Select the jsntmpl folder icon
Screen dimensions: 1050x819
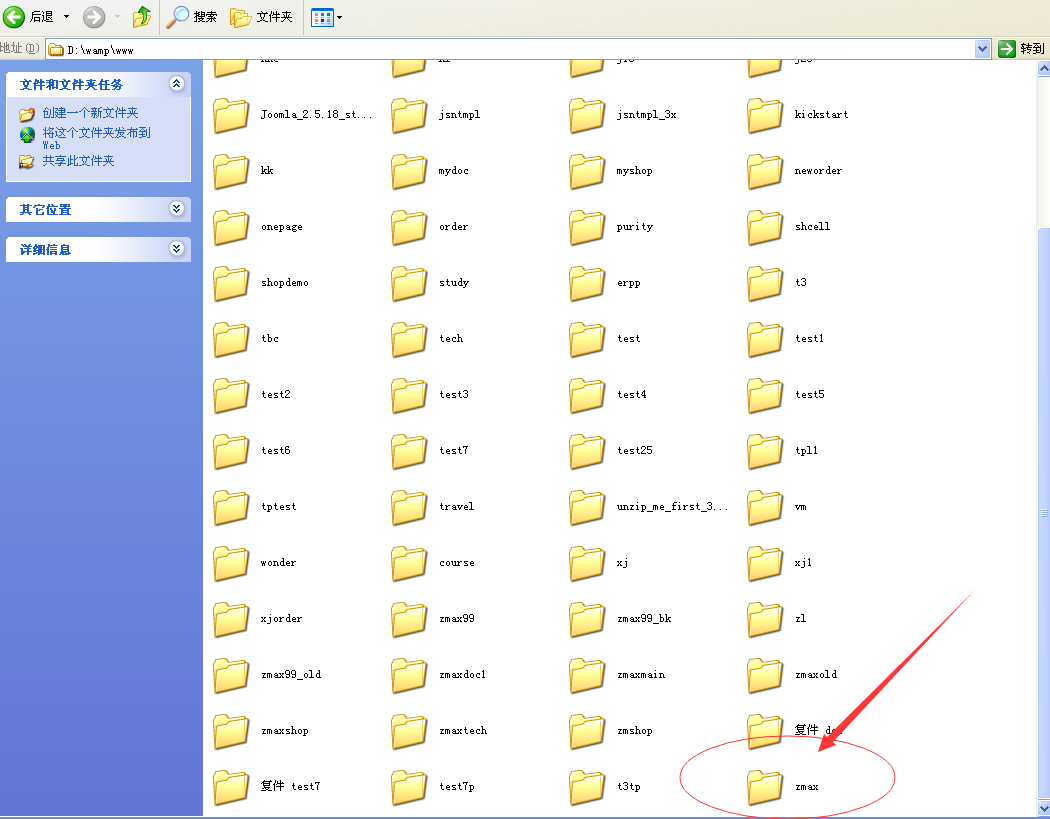[409, 115]
